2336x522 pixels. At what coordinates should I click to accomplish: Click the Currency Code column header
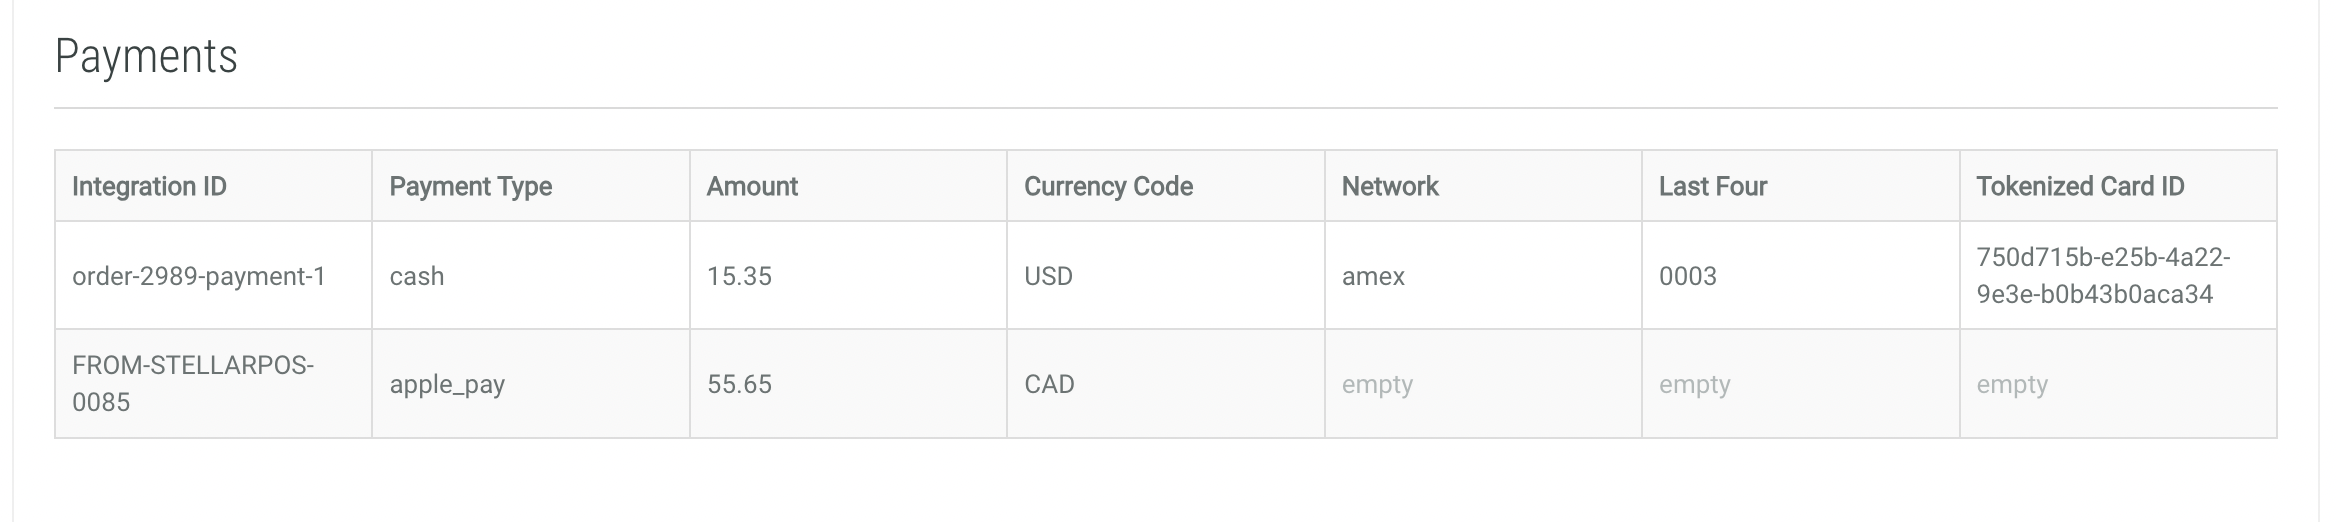click(x=1108, y=186)
